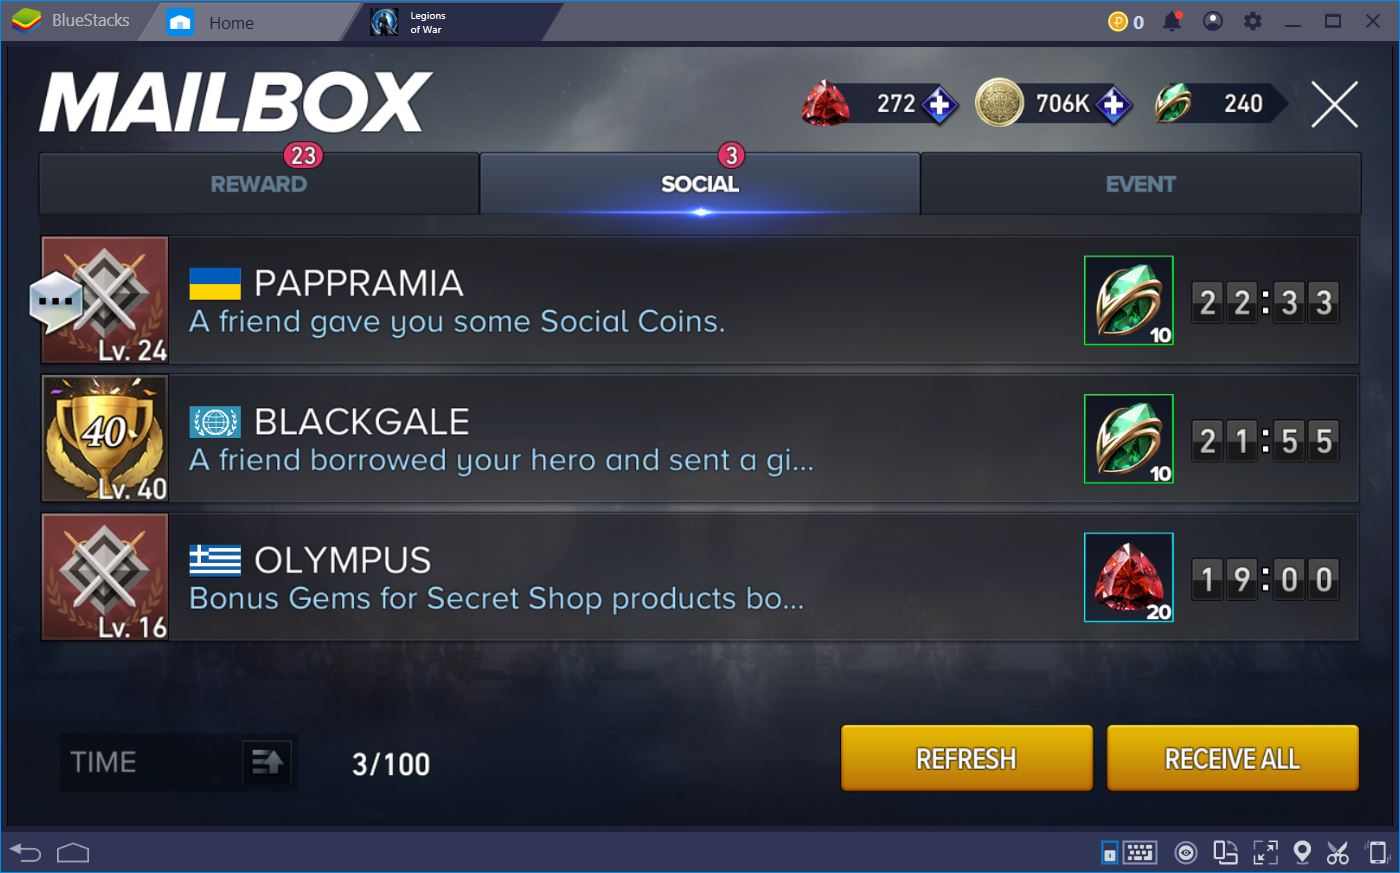1400x873 pixels.
Task: Open BlueStacks notifications bell
Action: point(1172,21)
